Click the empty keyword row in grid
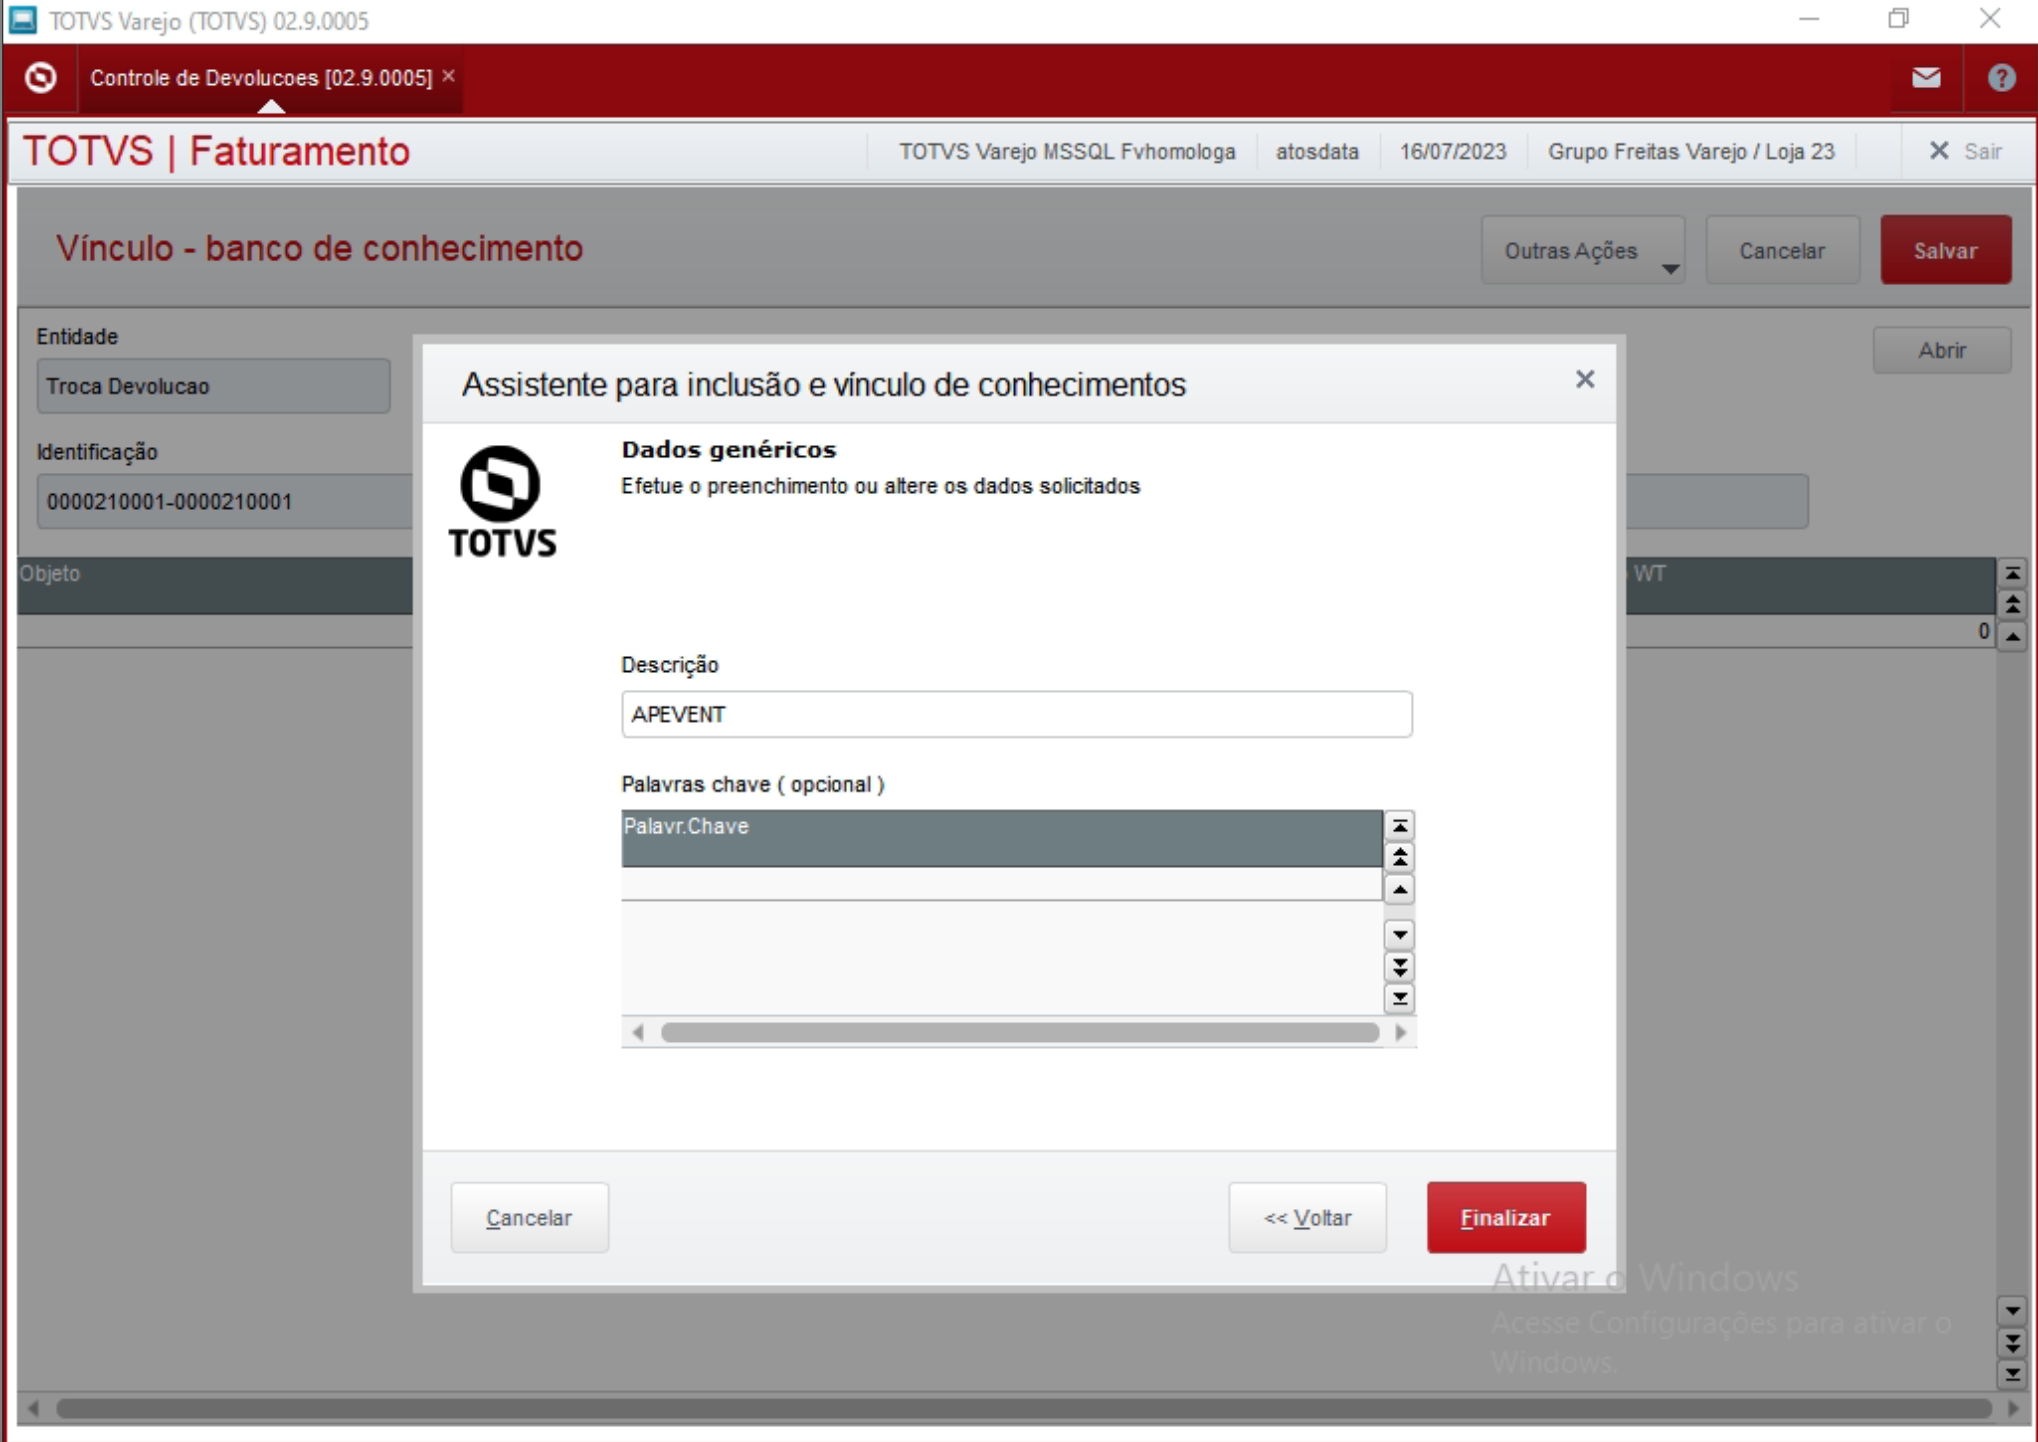 [x=1001, y=883]
